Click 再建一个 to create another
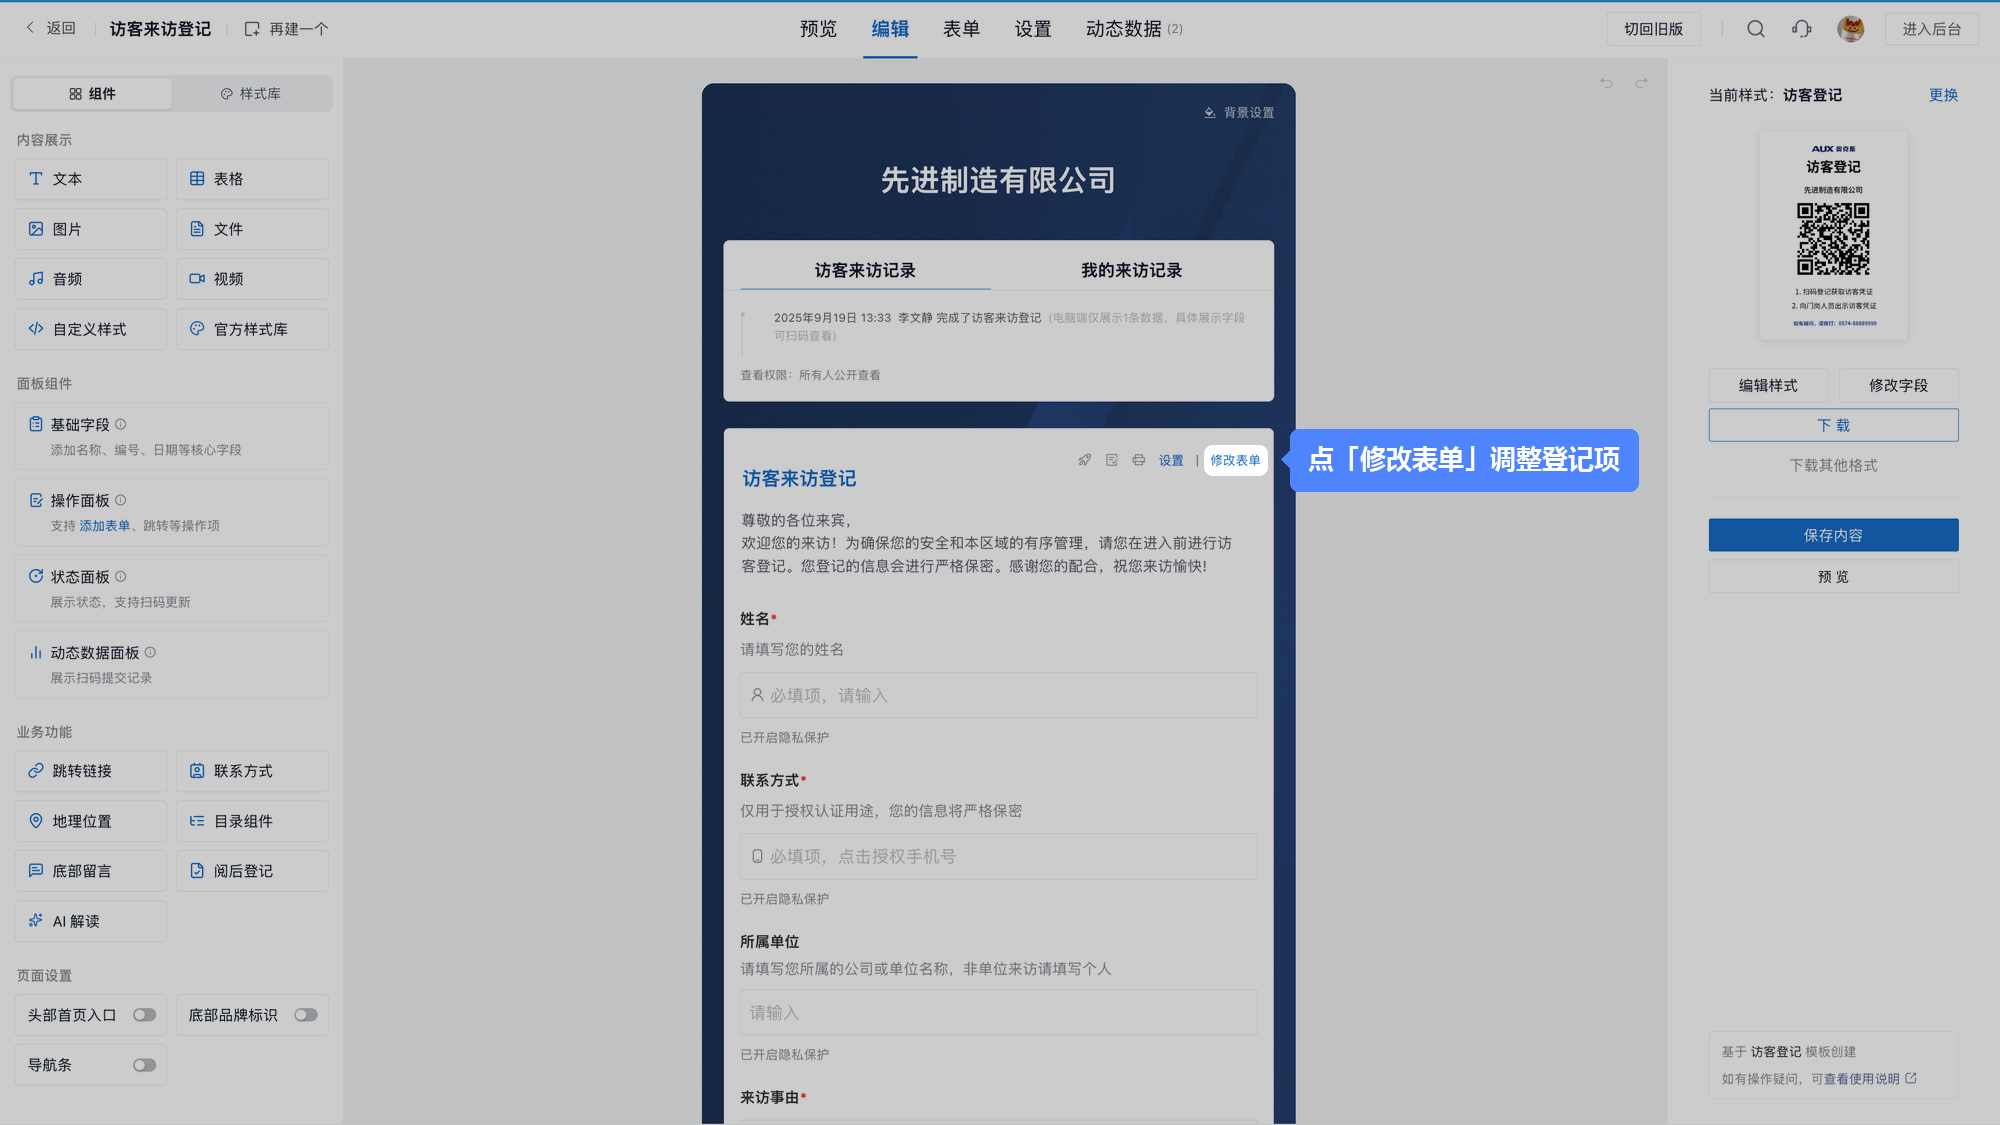Viewport: 2000px width, 1125px height. (x=286, y=29)
